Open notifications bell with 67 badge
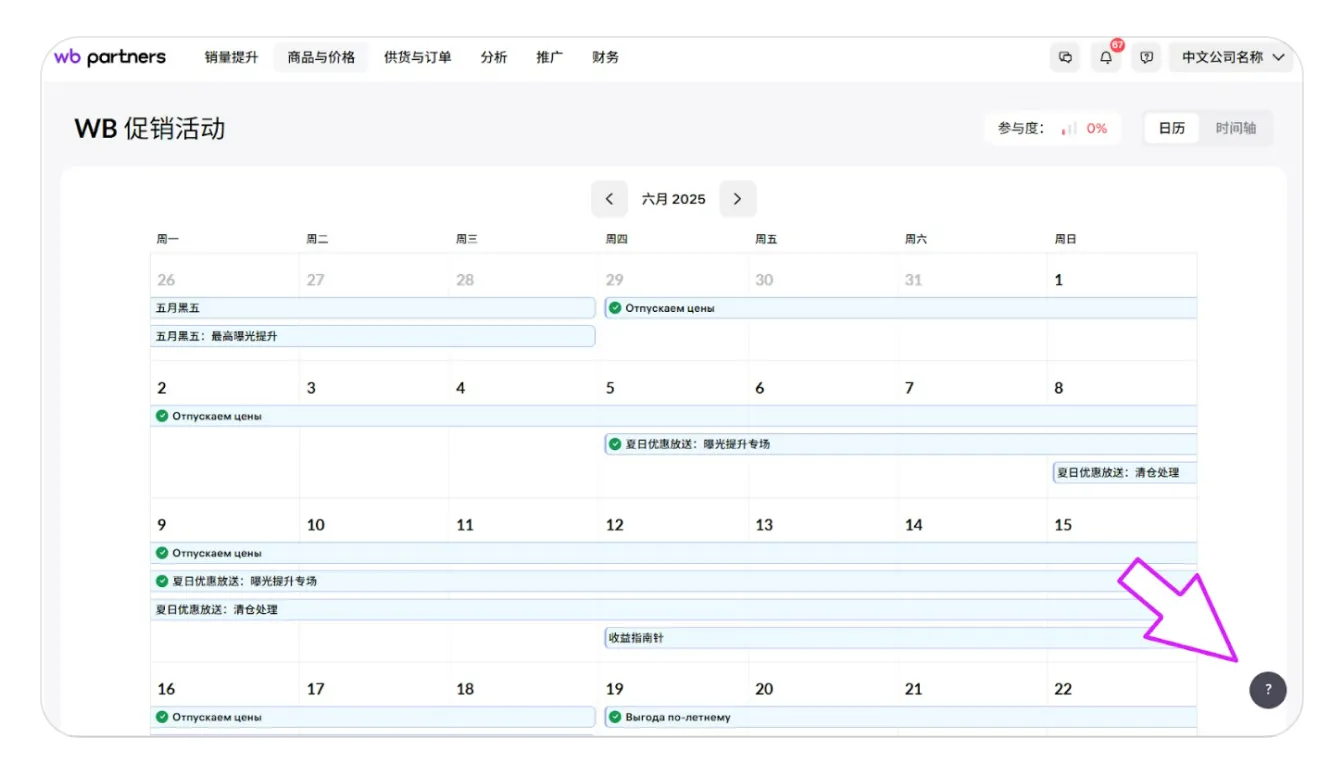Screen dimensions: 1344x774 tap(1106, 58)
